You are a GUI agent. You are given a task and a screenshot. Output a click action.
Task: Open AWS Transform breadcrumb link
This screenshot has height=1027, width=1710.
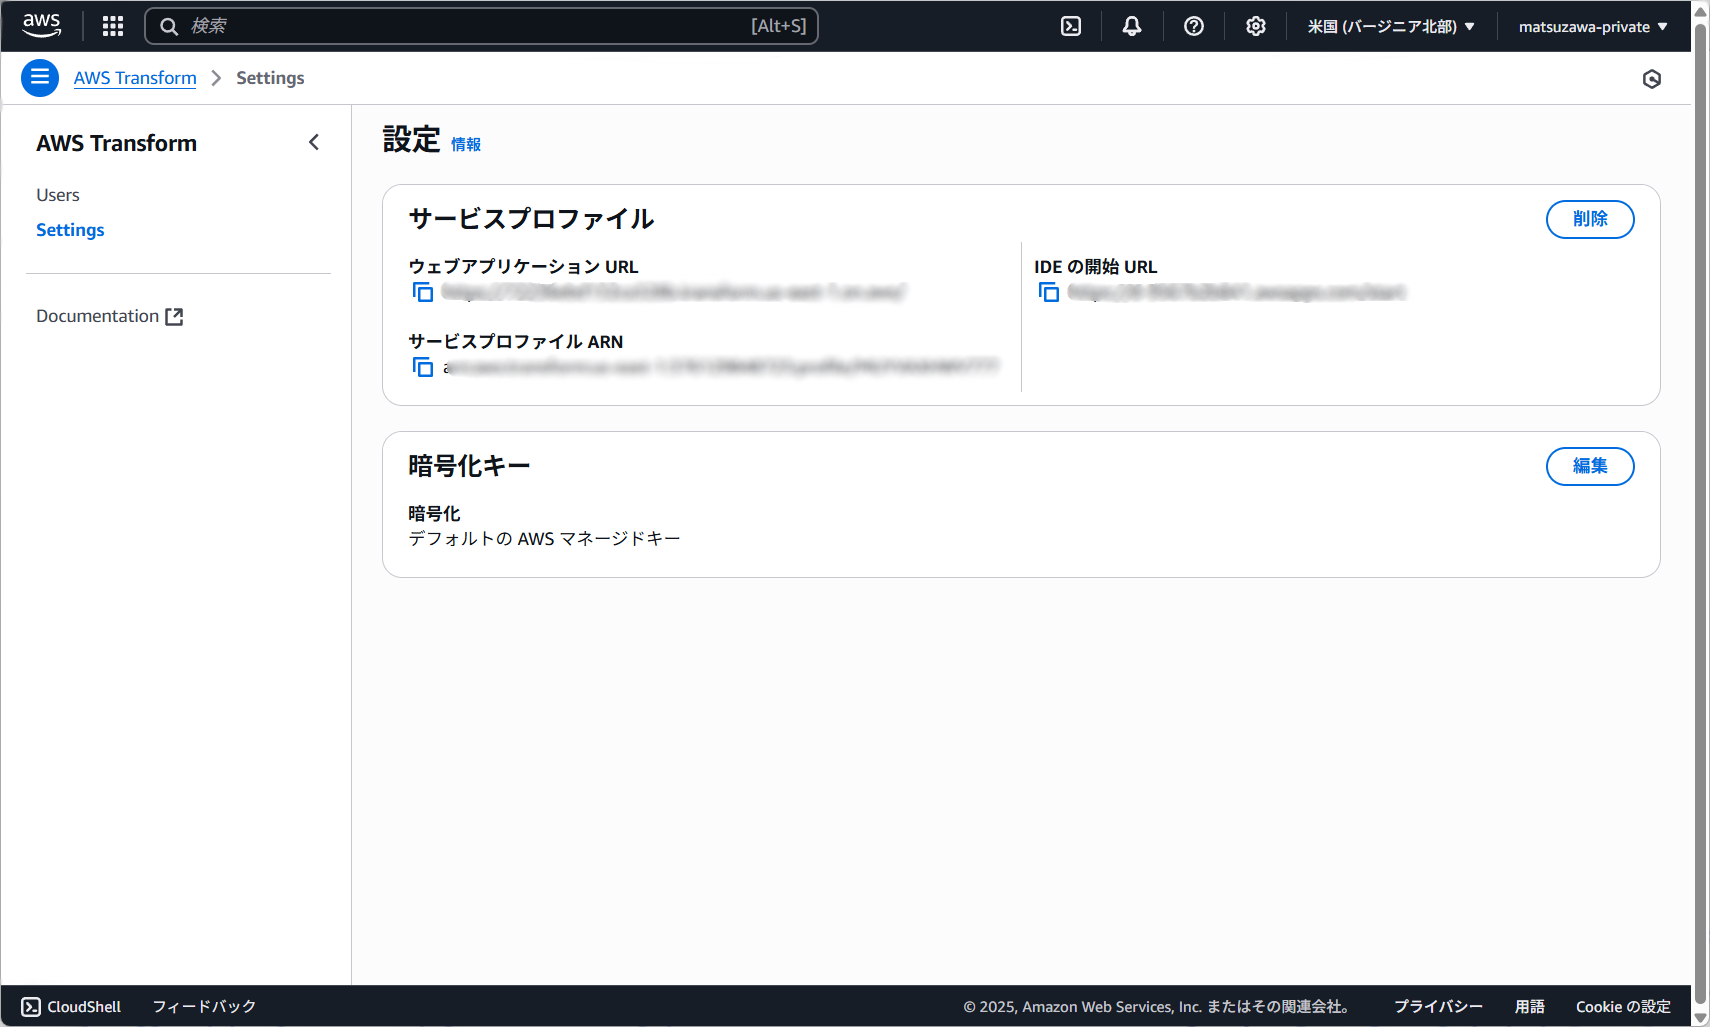[134, 77]
